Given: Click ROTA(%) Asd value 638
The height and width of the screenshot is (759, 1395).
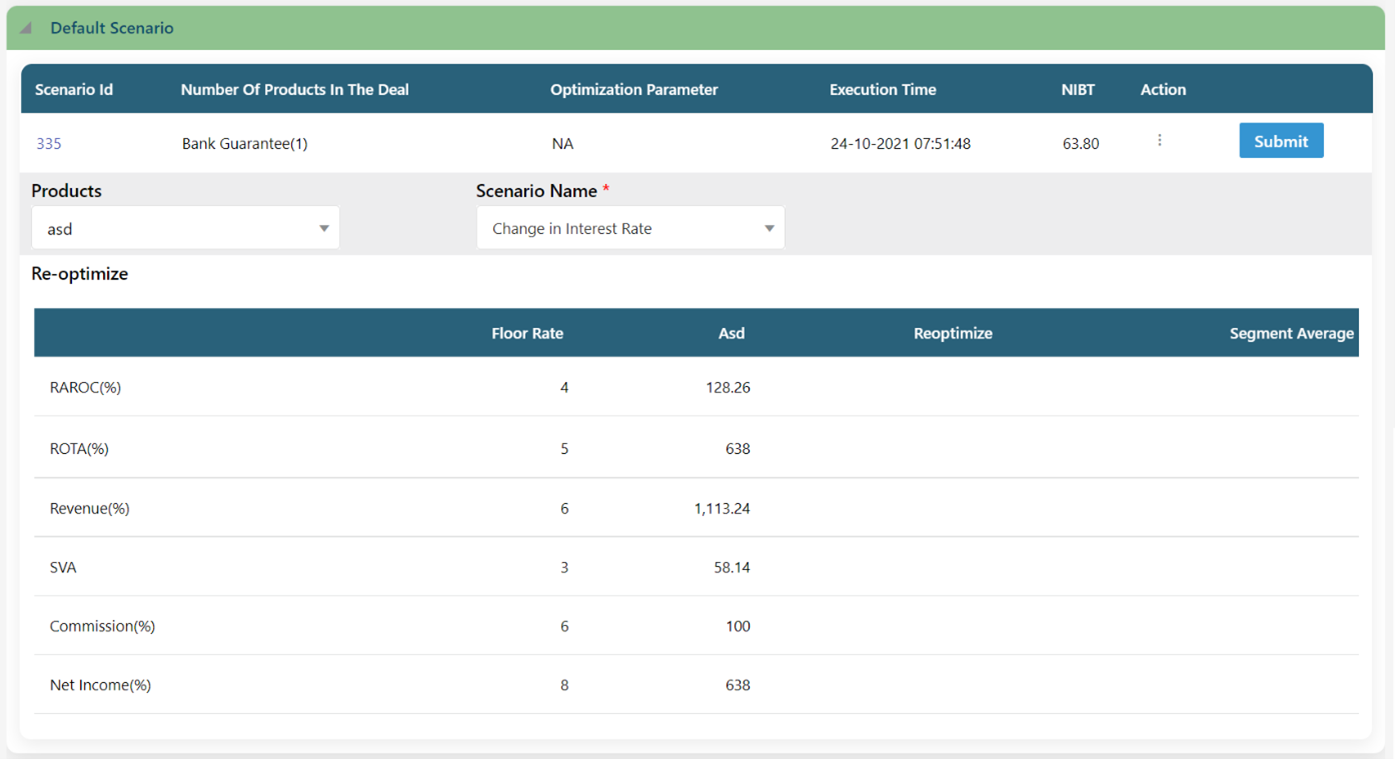Looking at the screenshot, I should pyautogui.click(x=738, y=448).
